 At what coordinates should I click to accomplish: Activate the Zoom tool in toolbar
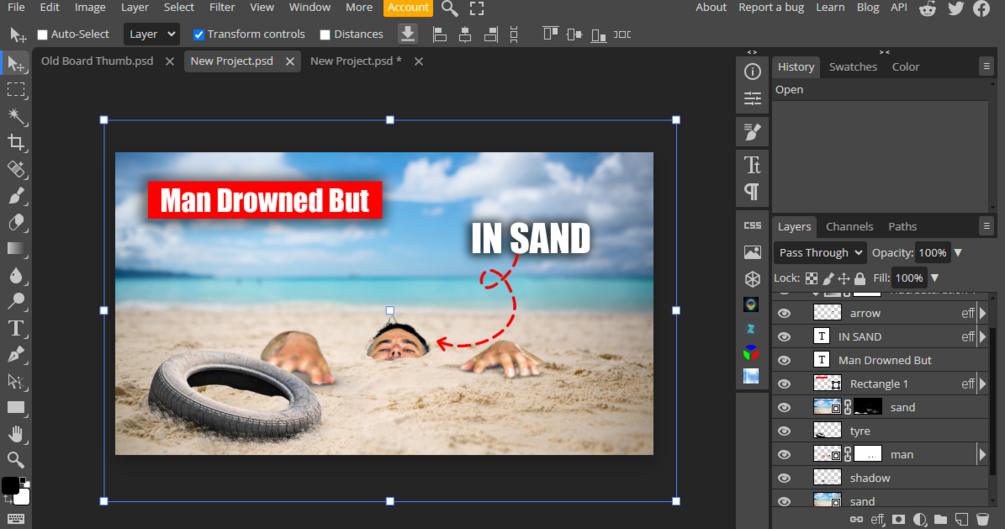tap(16, 460)
